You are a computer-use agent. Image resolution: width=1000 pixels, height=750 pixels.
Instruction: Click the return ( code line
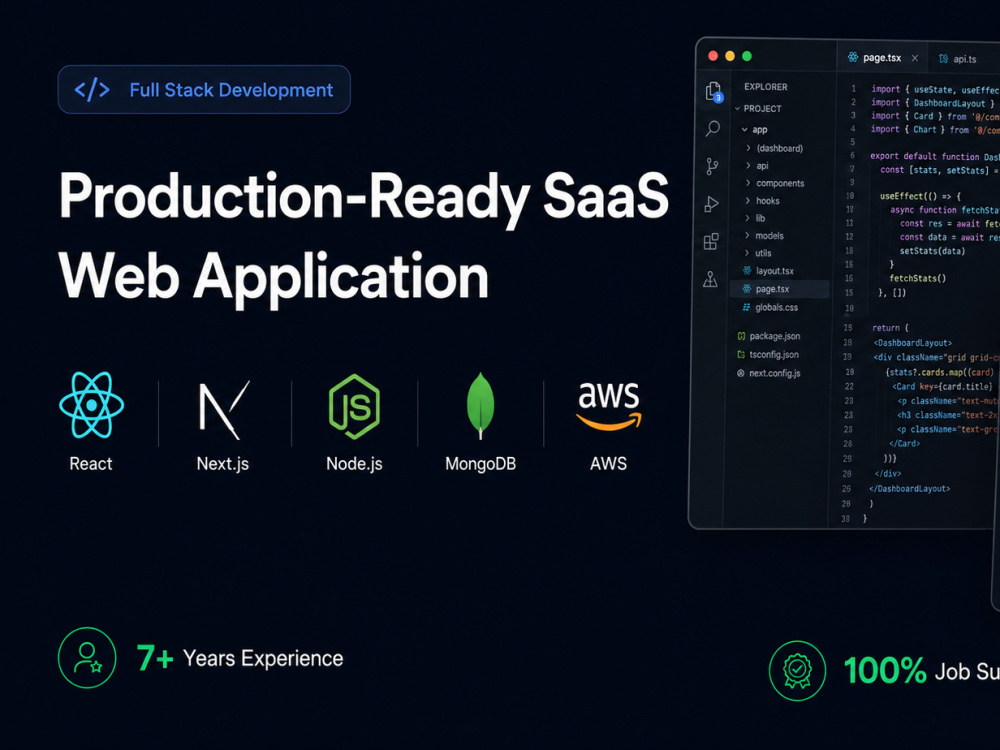[x=890, y=328]
